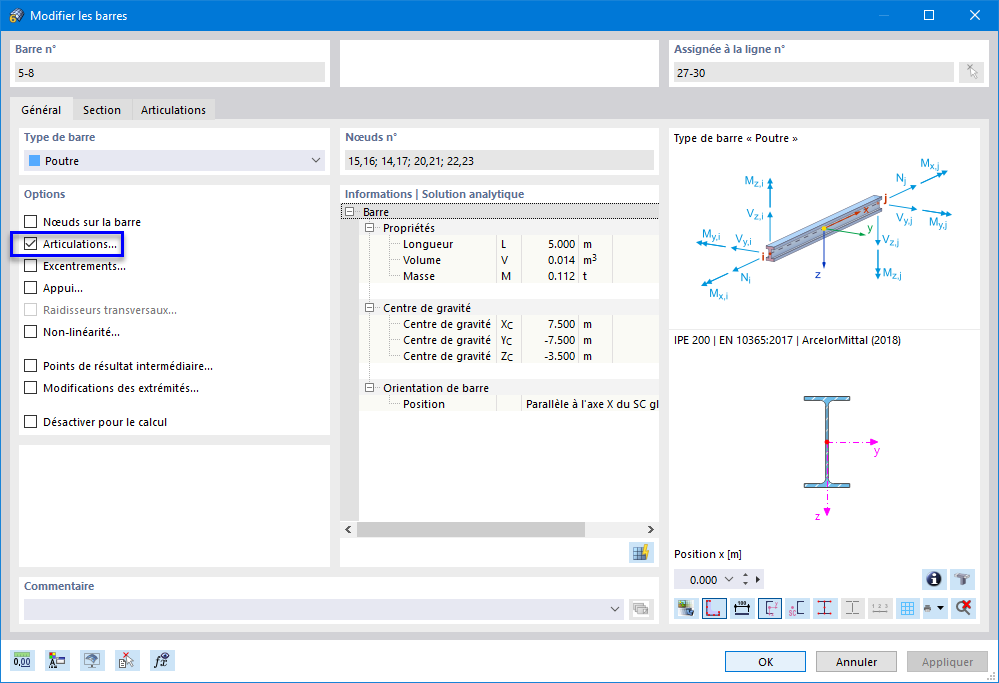Click the formula fx visibility icon

tap(162, 661)
